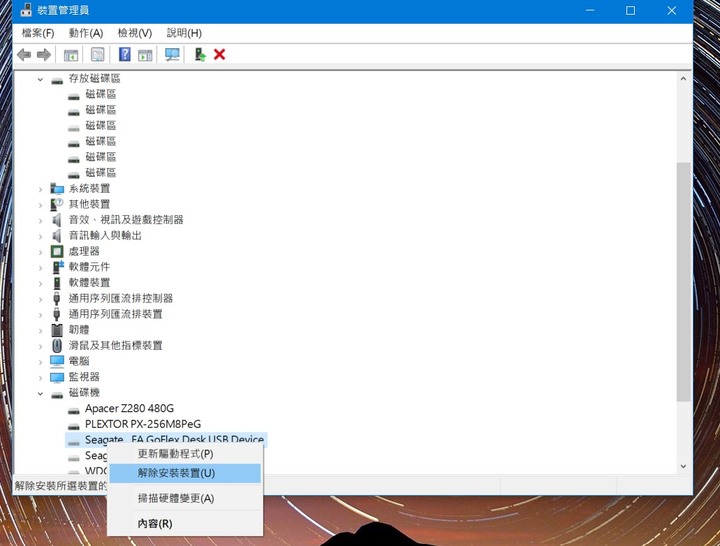Click the USB icon beside 通用序列匯流排控制器

[x=56, y=298]
